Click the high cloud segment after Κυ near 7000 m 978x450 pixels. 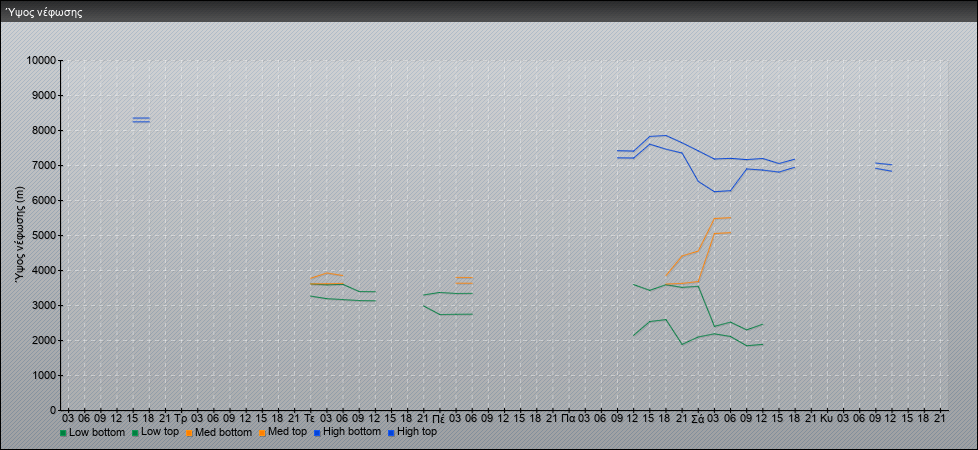point(884,167)
